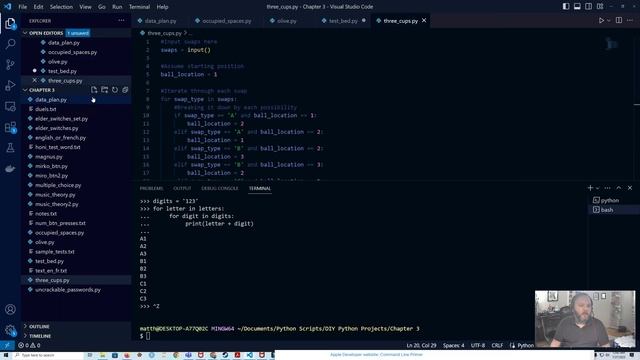This screenshot has height=360, width=640.
Task: Switch to test_bed.py editor tab
Action: pyautogui.click(x=343, y=21)
